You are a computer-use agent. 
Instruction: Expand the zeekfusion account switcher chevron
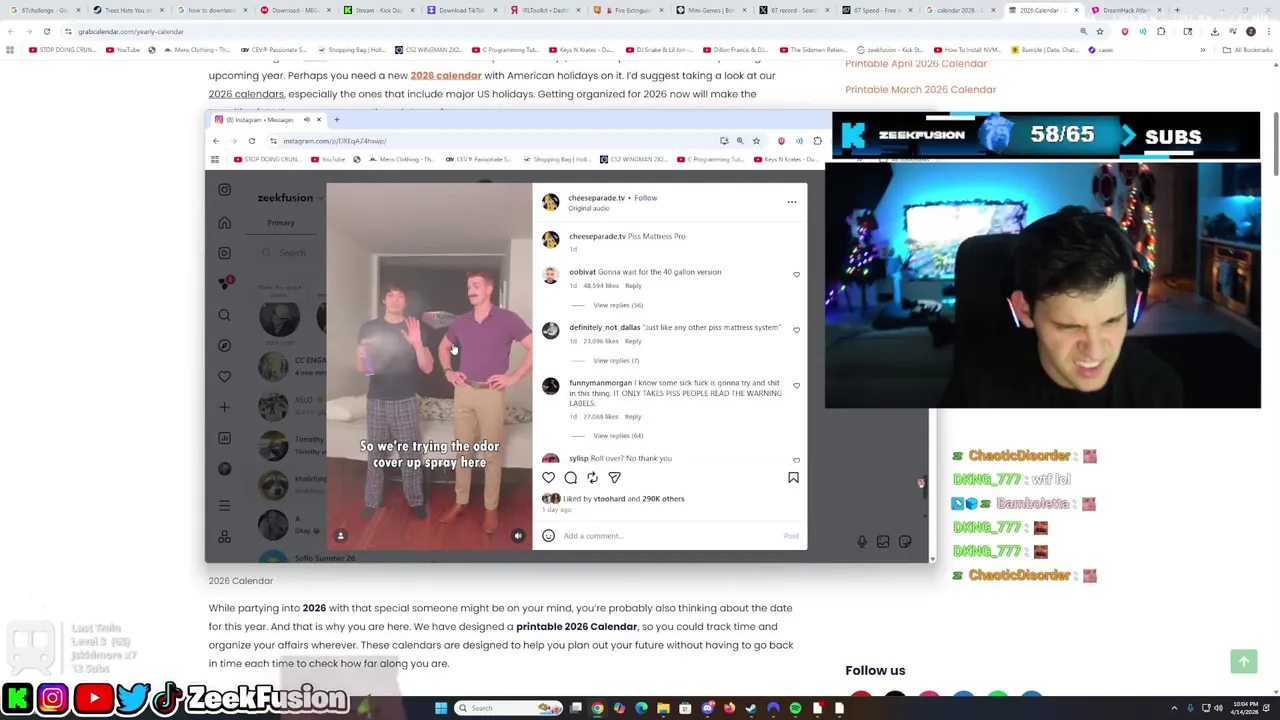coord(321,198)
